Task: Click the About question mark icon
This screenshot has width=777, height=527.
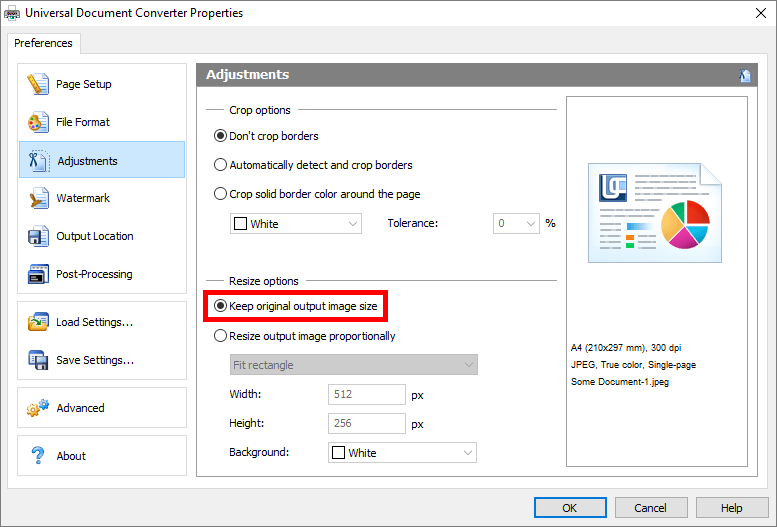Action: (38, 456)
